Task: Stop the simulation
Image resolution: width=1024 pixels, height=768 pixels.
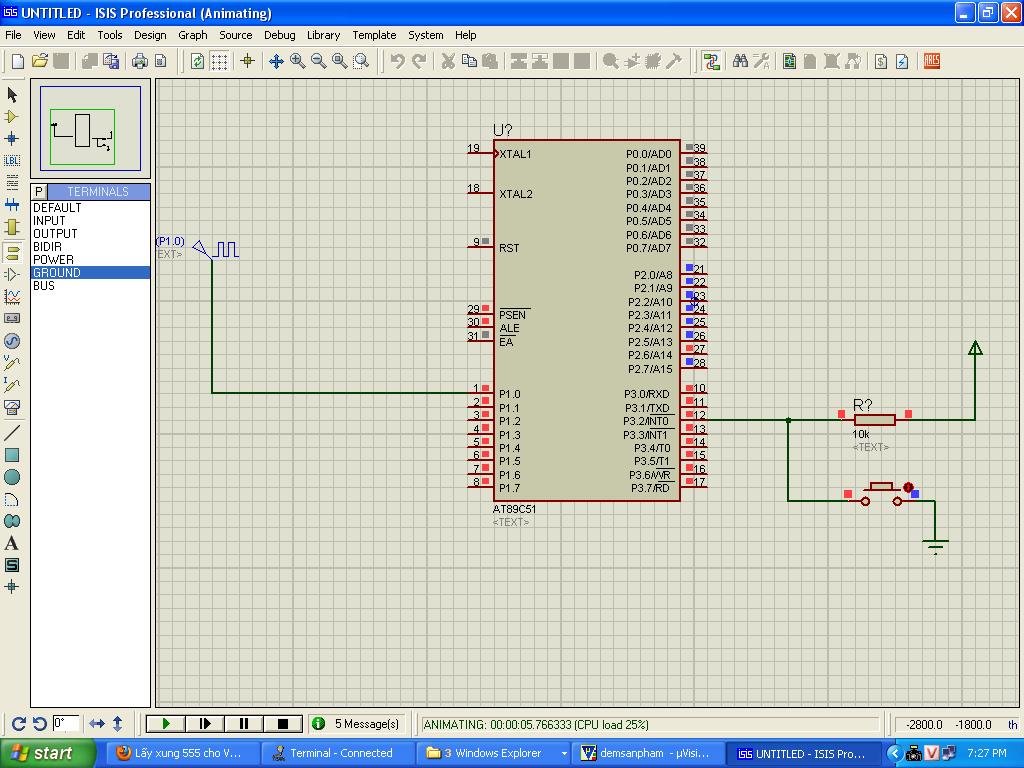Action: click(x=283, y=724)
